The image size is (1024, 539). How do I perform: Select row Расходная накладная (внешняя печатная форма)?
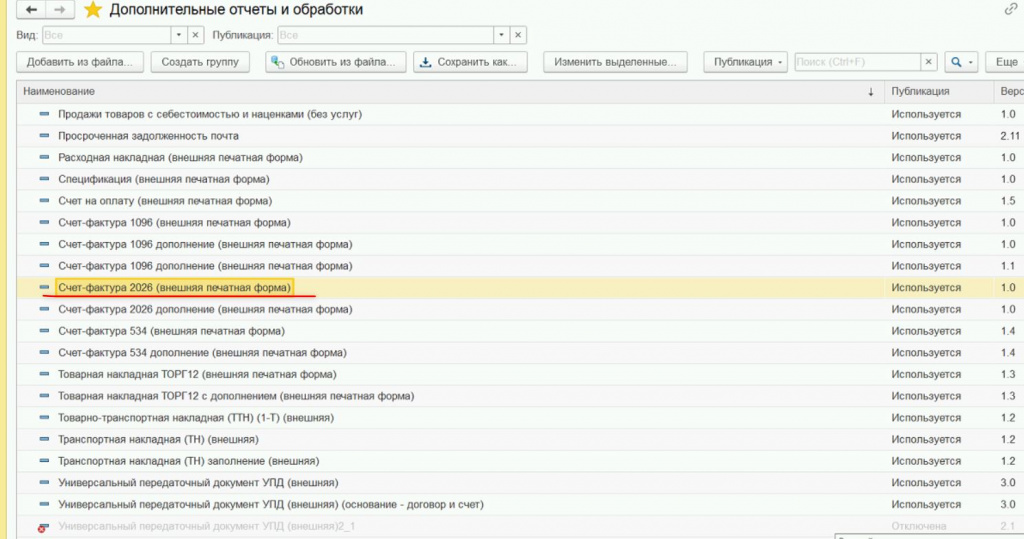(x=520, y=157)
